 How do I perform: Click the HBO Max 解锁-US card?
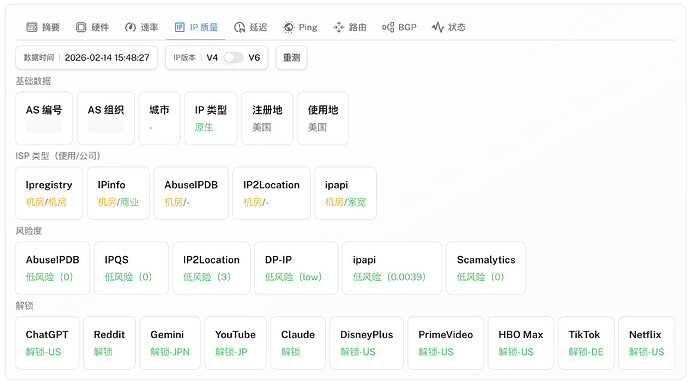521,343
